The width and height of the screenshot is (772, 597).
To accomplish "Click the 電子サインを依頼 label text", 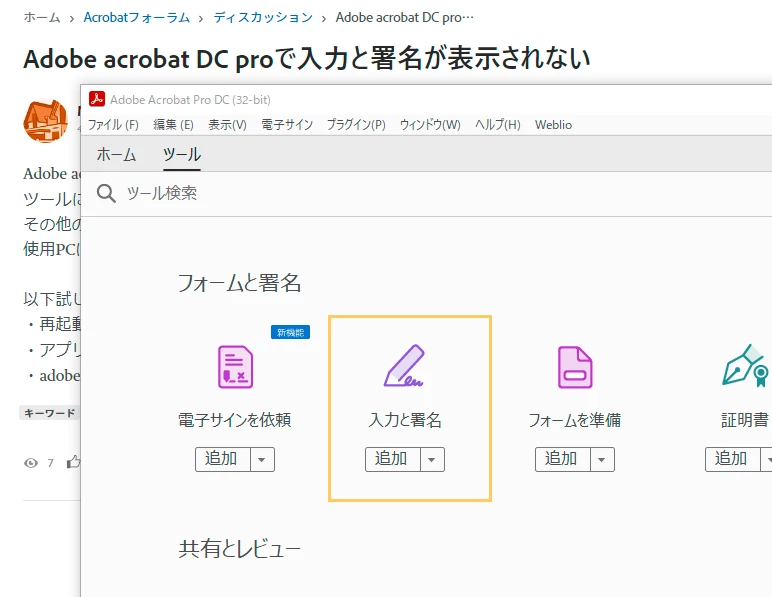I will click(x=235, y=420).
